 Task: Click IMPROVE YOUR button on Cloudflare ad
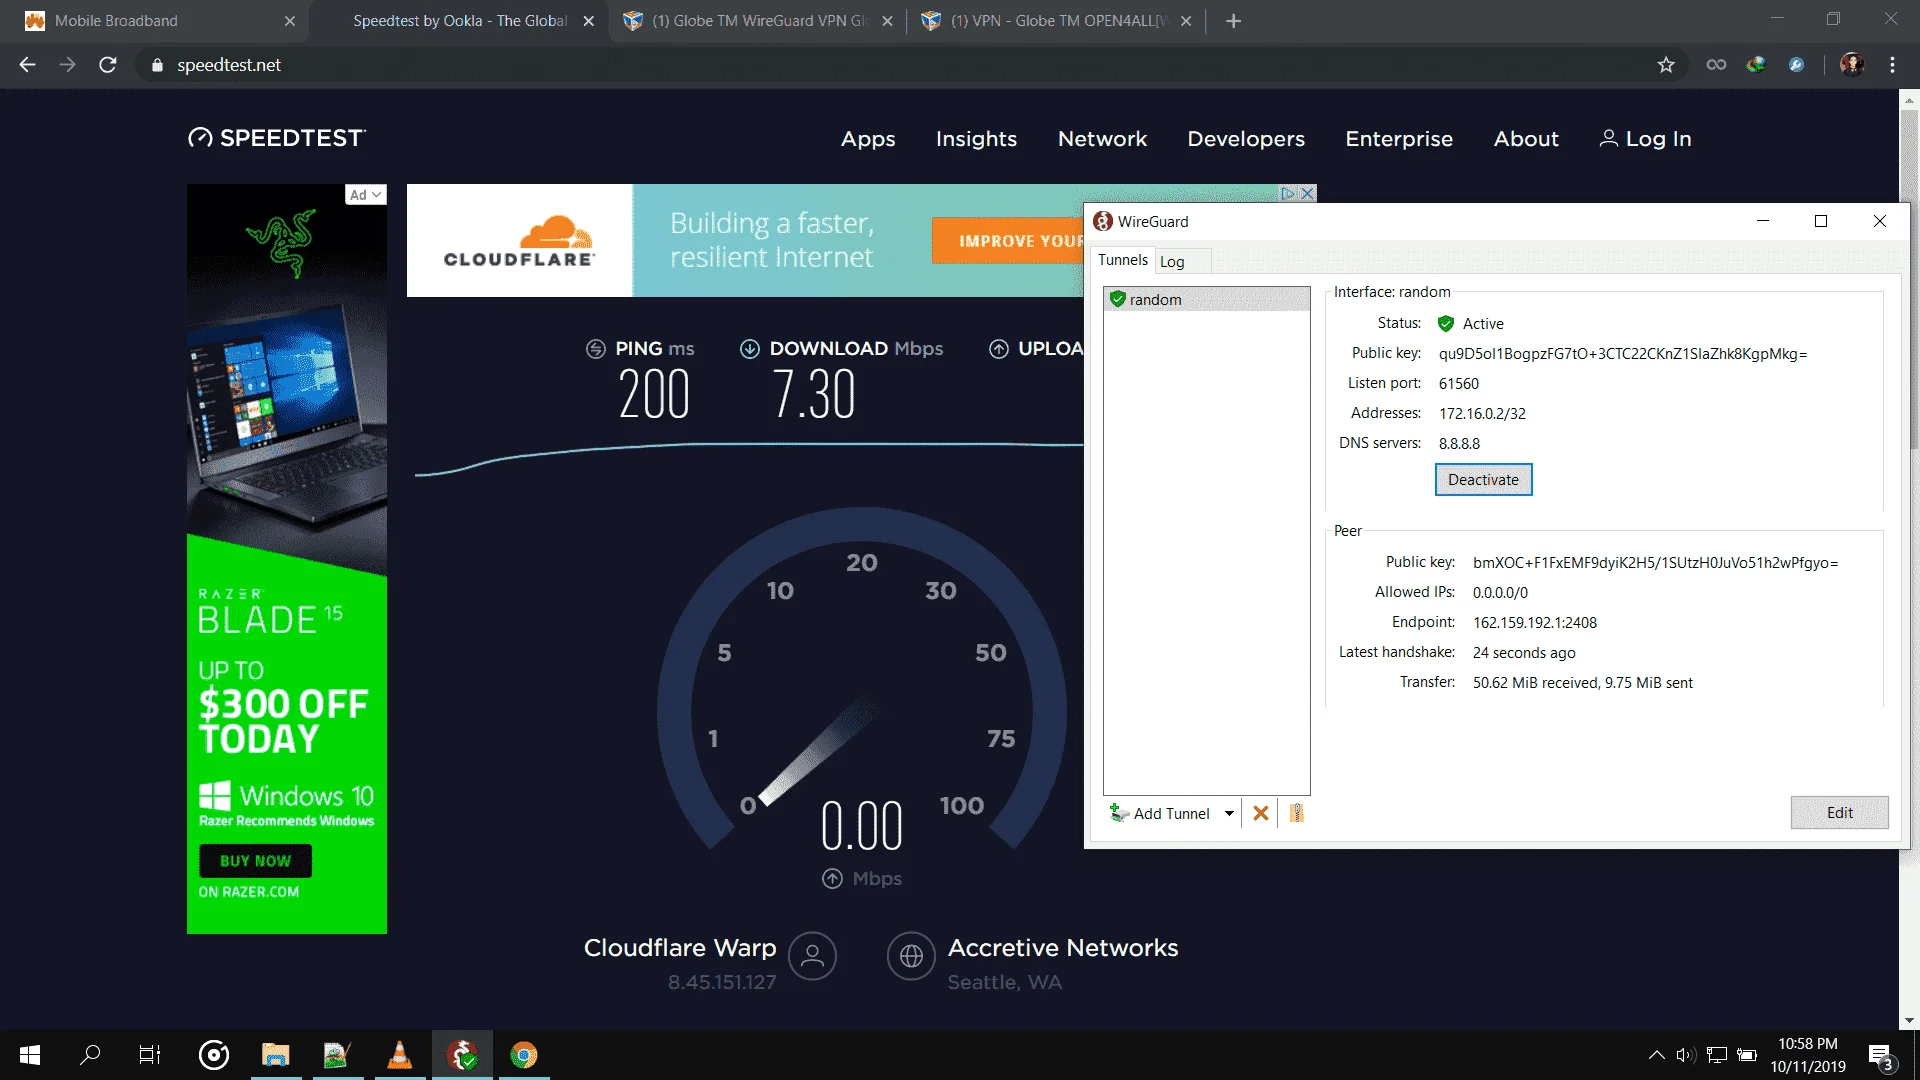tap(1008, 241)
